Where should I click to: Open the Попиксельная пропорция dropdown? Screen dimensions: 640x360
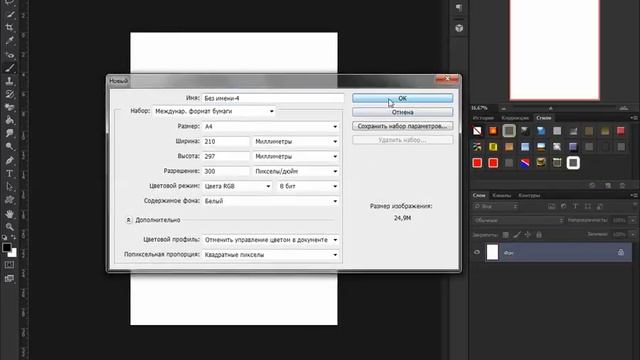(271, 255)
